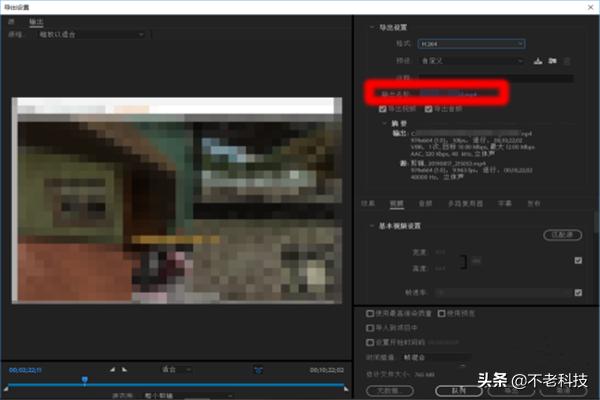This screenshot has width=600, height=400.
Task: Click the preview timeline bar
Action: (x=176, y=384)
